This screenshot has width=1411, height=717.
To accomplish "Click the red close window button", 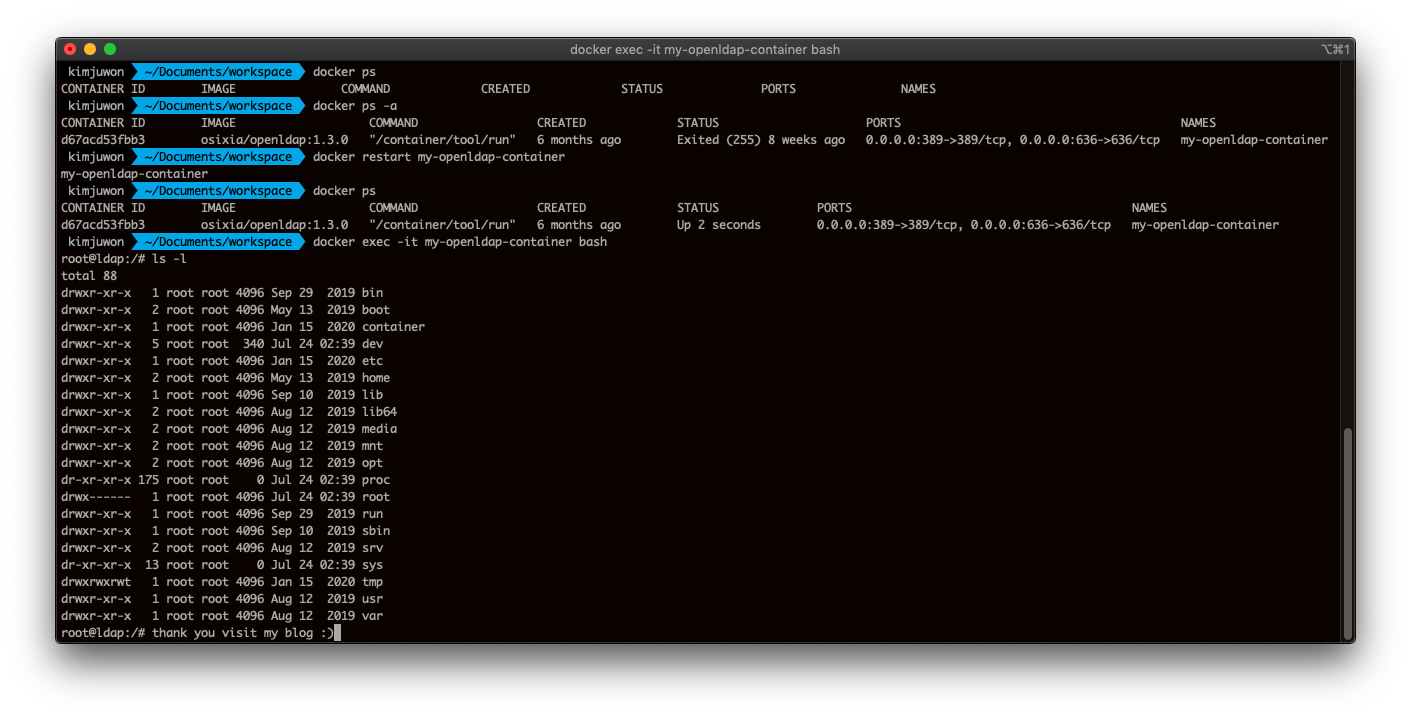I will 70,49.
